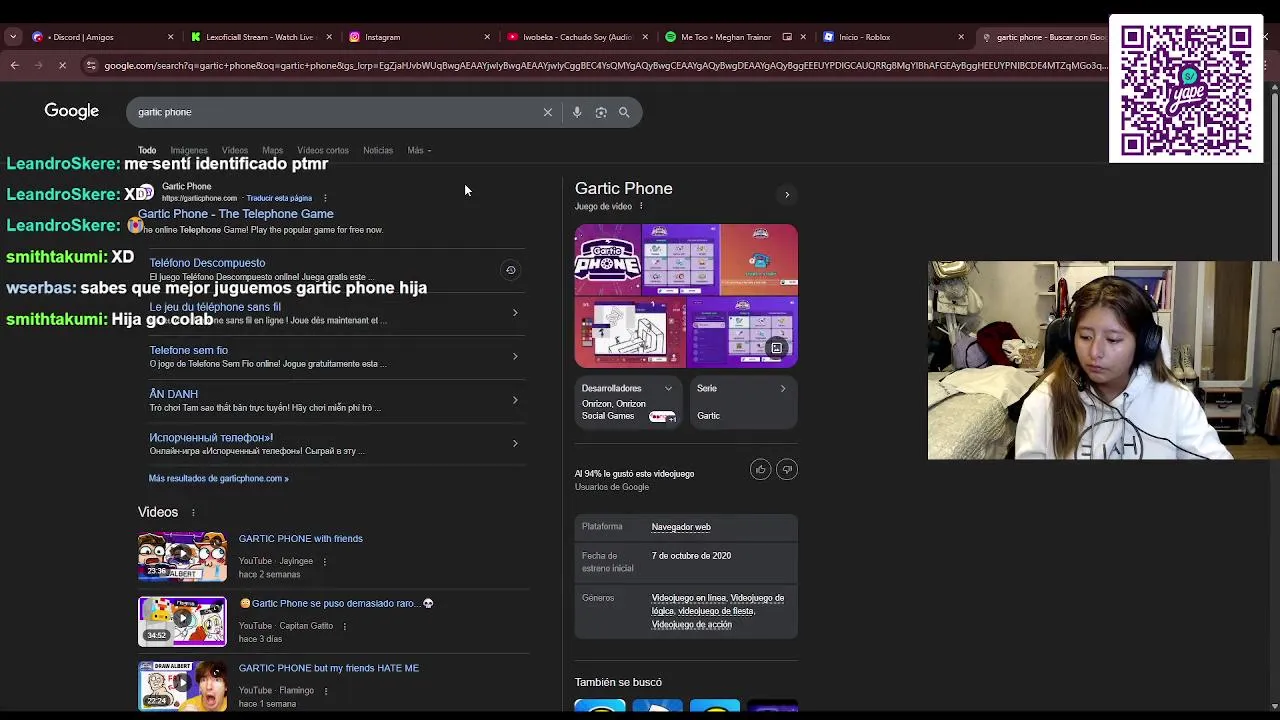The image size is (1280, 720).
Task: Play Gartic Phone se puso demasiado raro thumbnail
Action: tap(182, 622)
